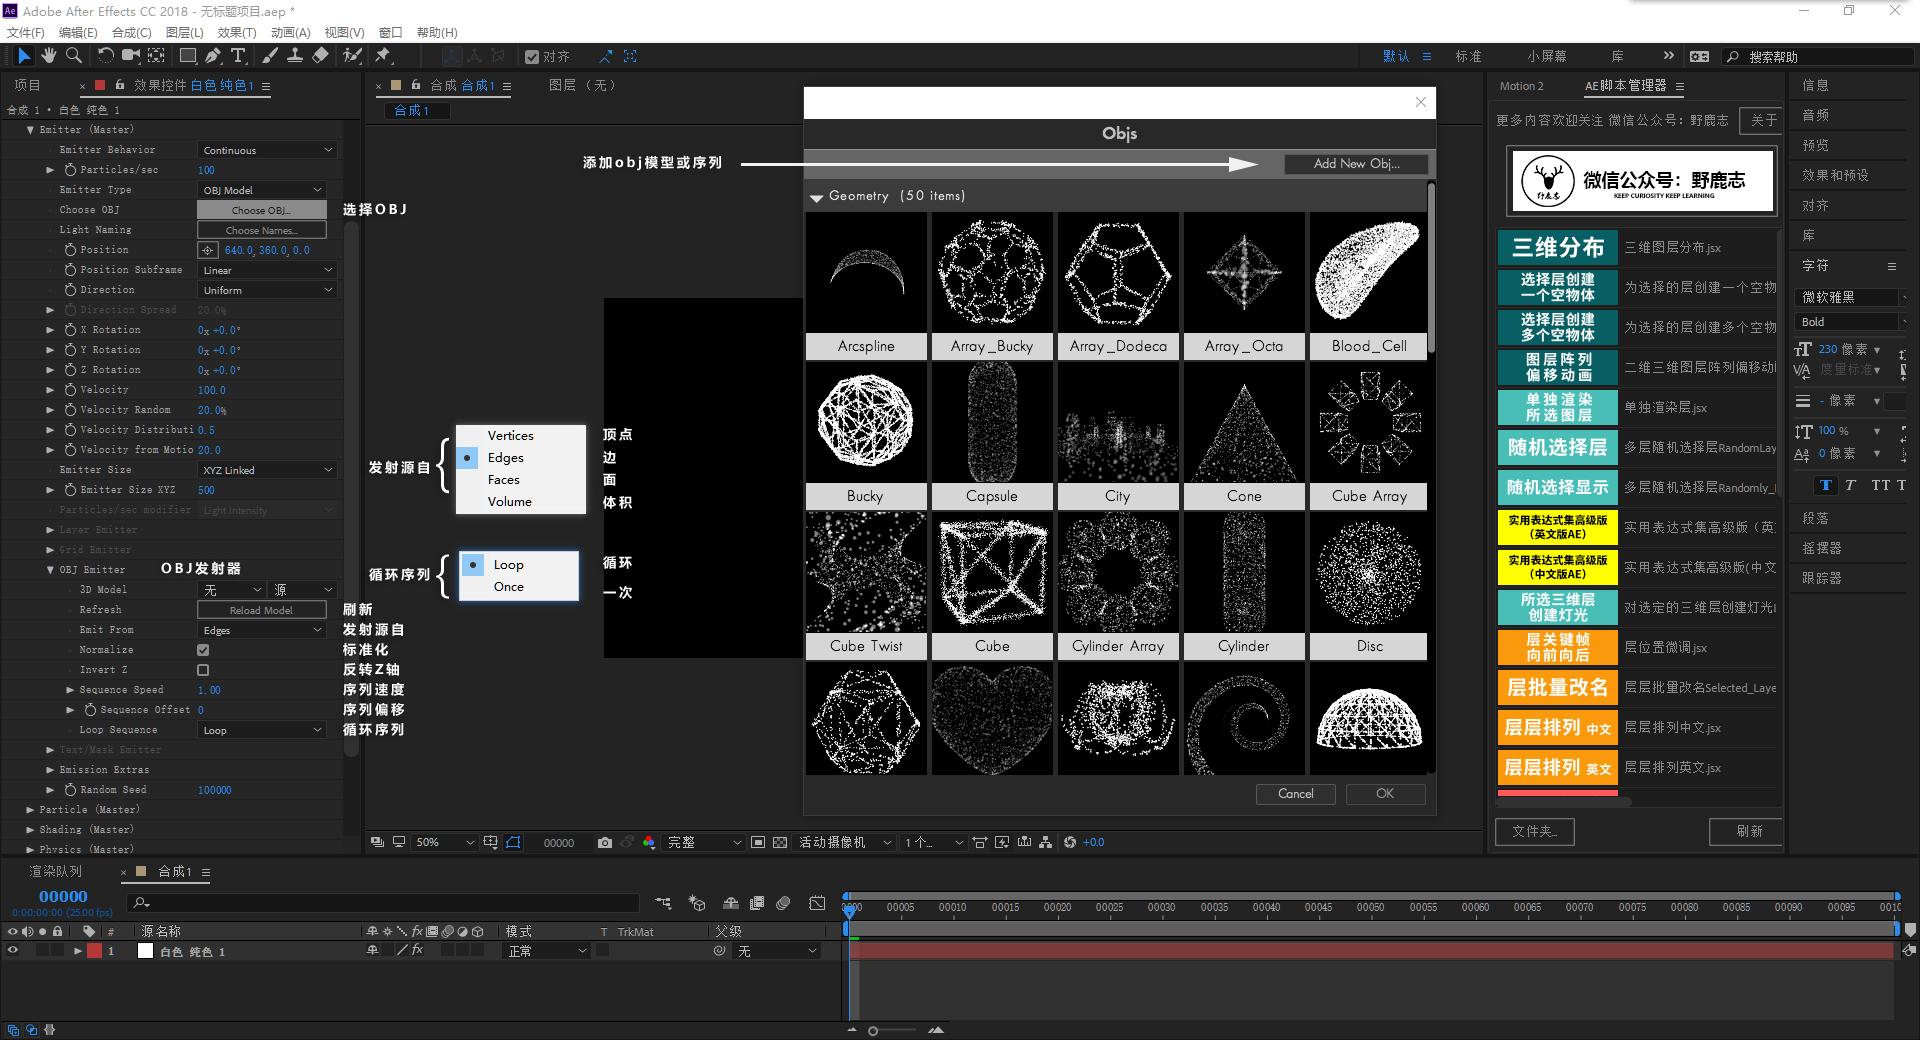Image resolution: width=1920 pixels, height=1040 pixels.
Task: Uncheck the Normalize checkbox
Action: click(203, 650)
